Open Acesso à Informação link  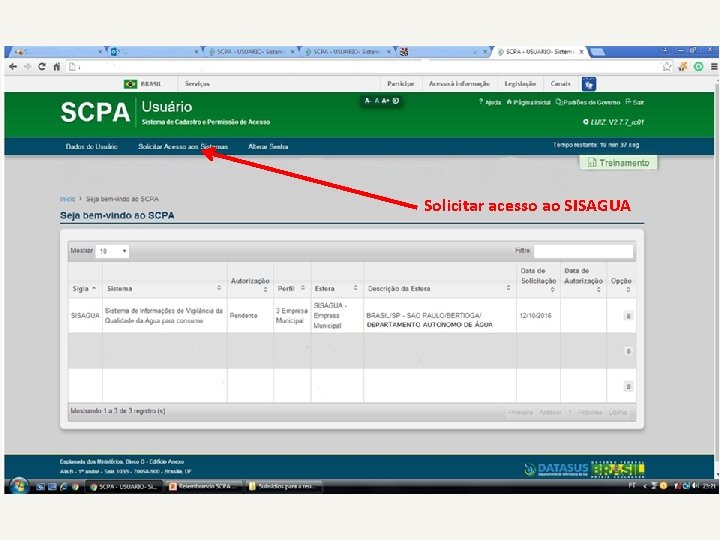click(459, 84)
